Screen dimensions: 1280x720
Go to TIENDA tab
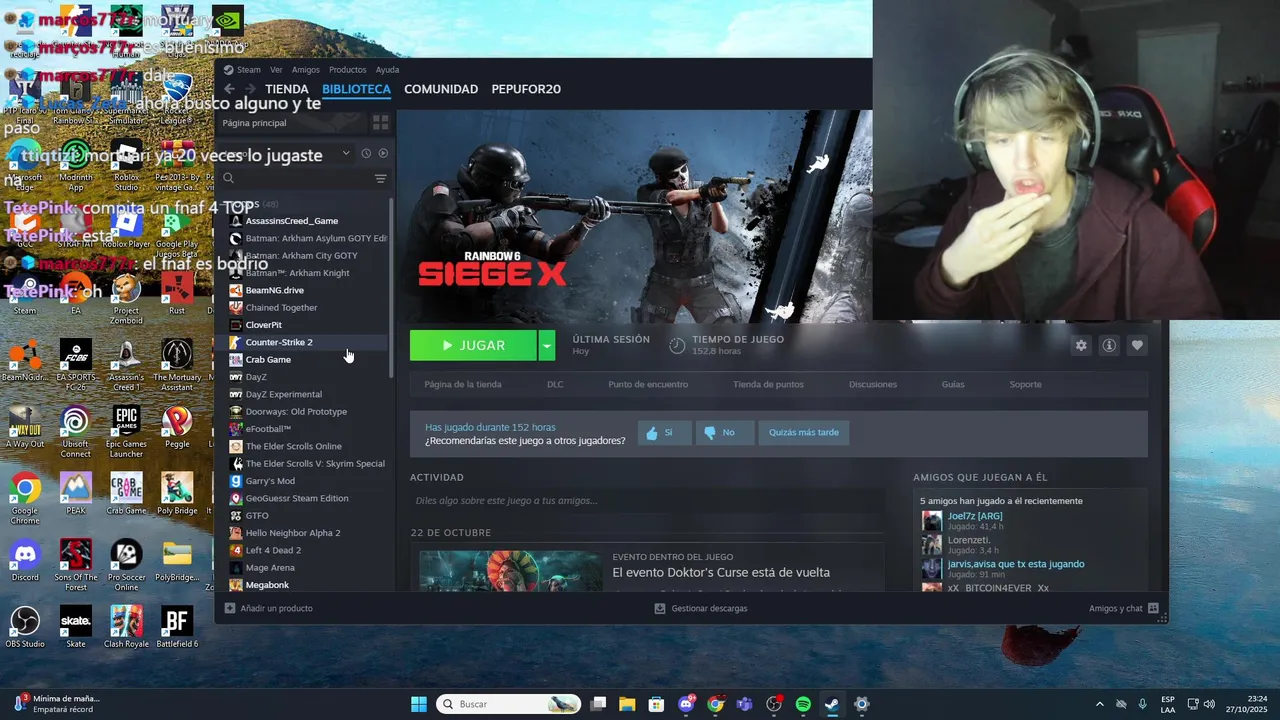click(287, 89)
